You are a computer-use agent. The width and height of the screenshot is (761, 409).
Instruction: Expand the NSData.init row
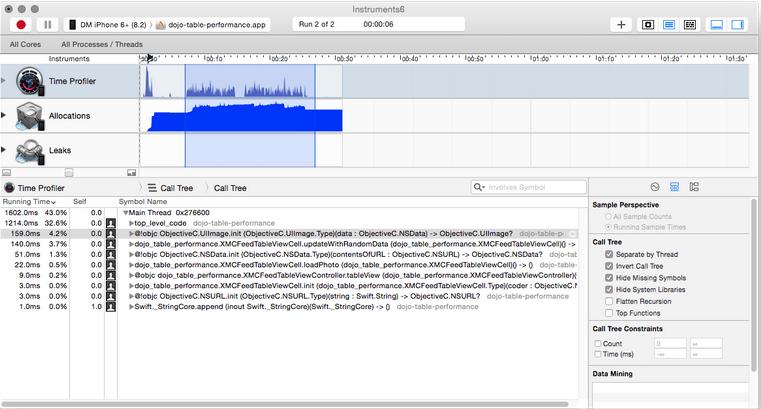tap(131, 254)
